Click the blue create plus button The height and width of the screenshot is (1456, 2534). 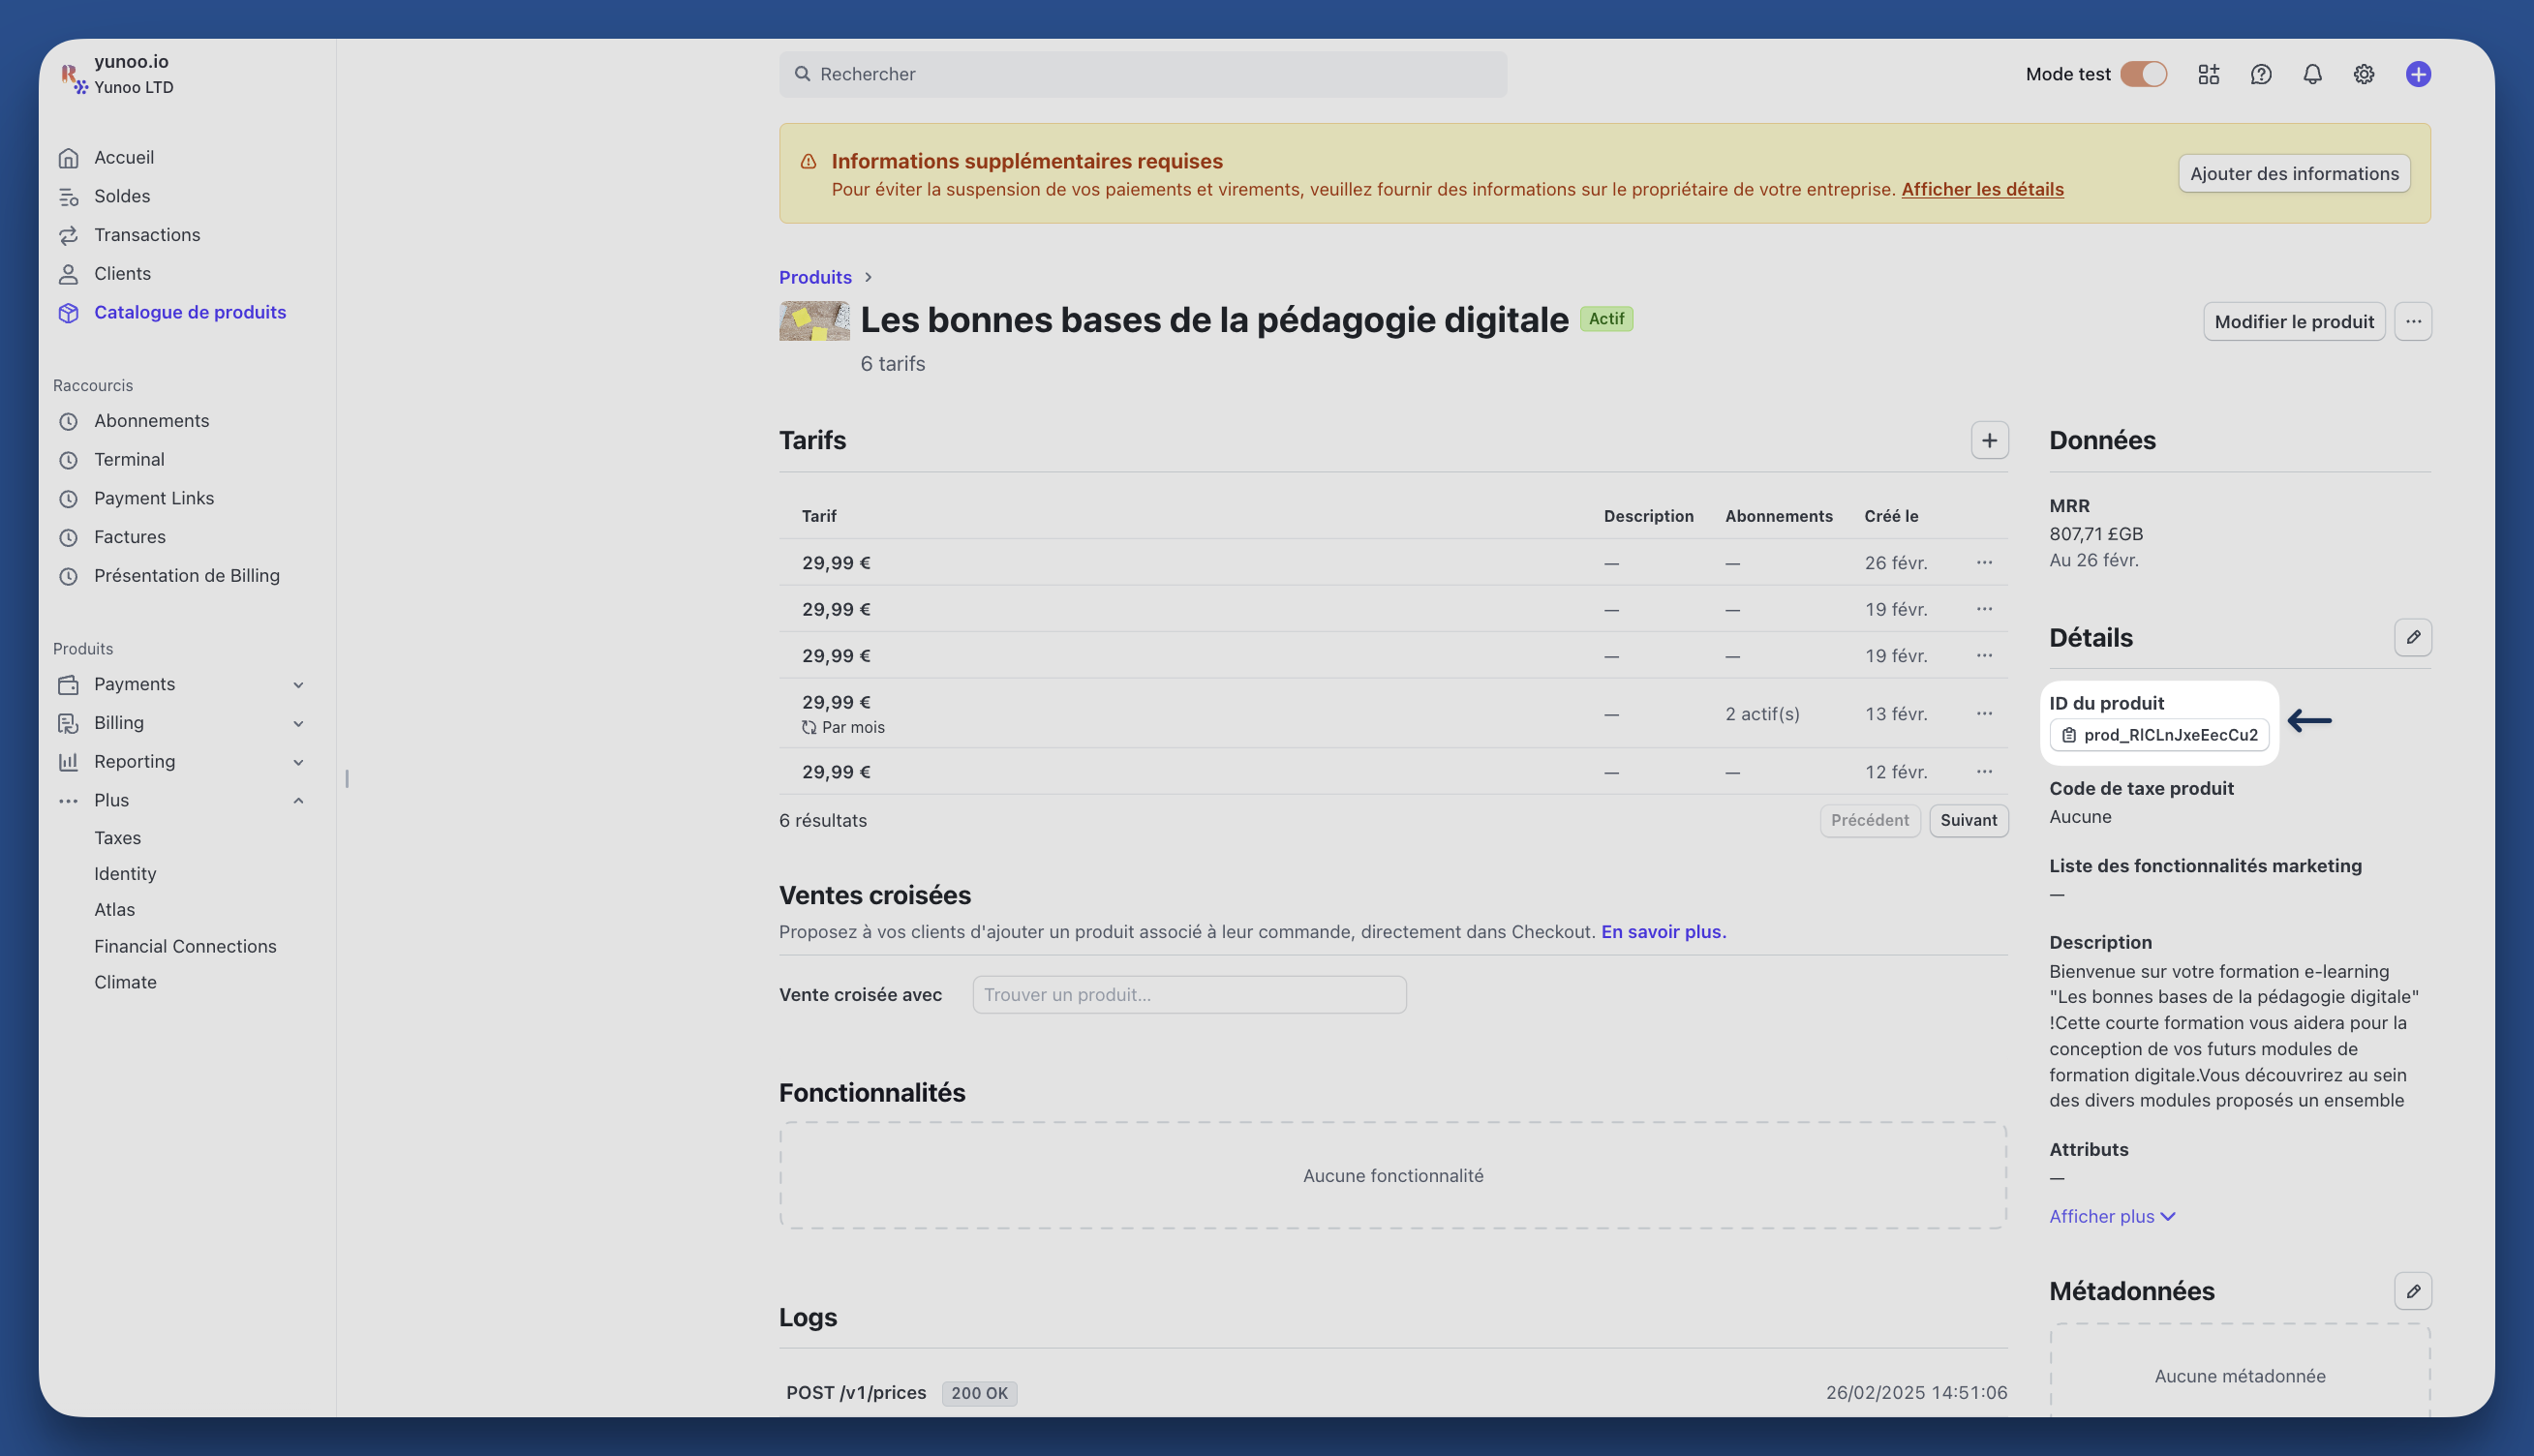point(2417,74)
